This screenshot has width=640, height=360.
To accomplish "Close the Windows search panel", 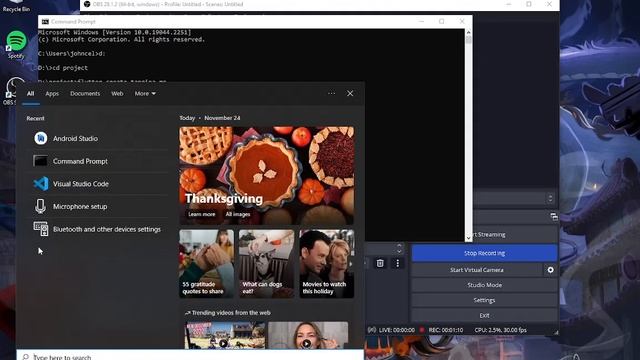I will [350, 93].
